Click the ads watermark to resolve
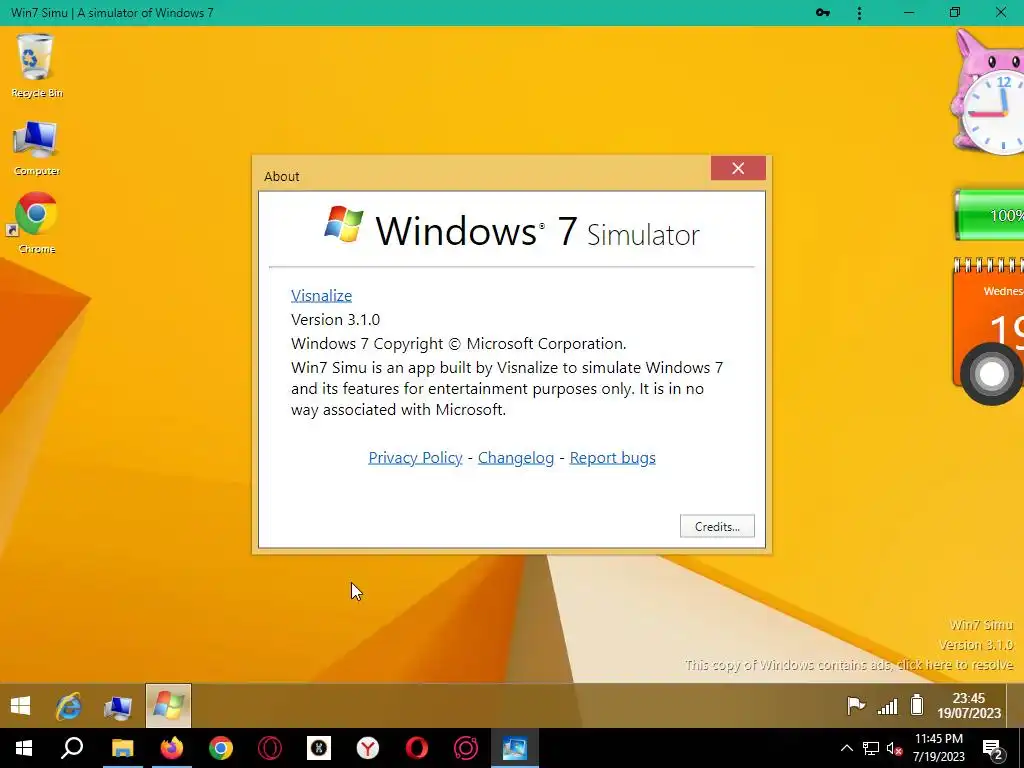This screenshot has height=768, width=1024. click(849, 665)
